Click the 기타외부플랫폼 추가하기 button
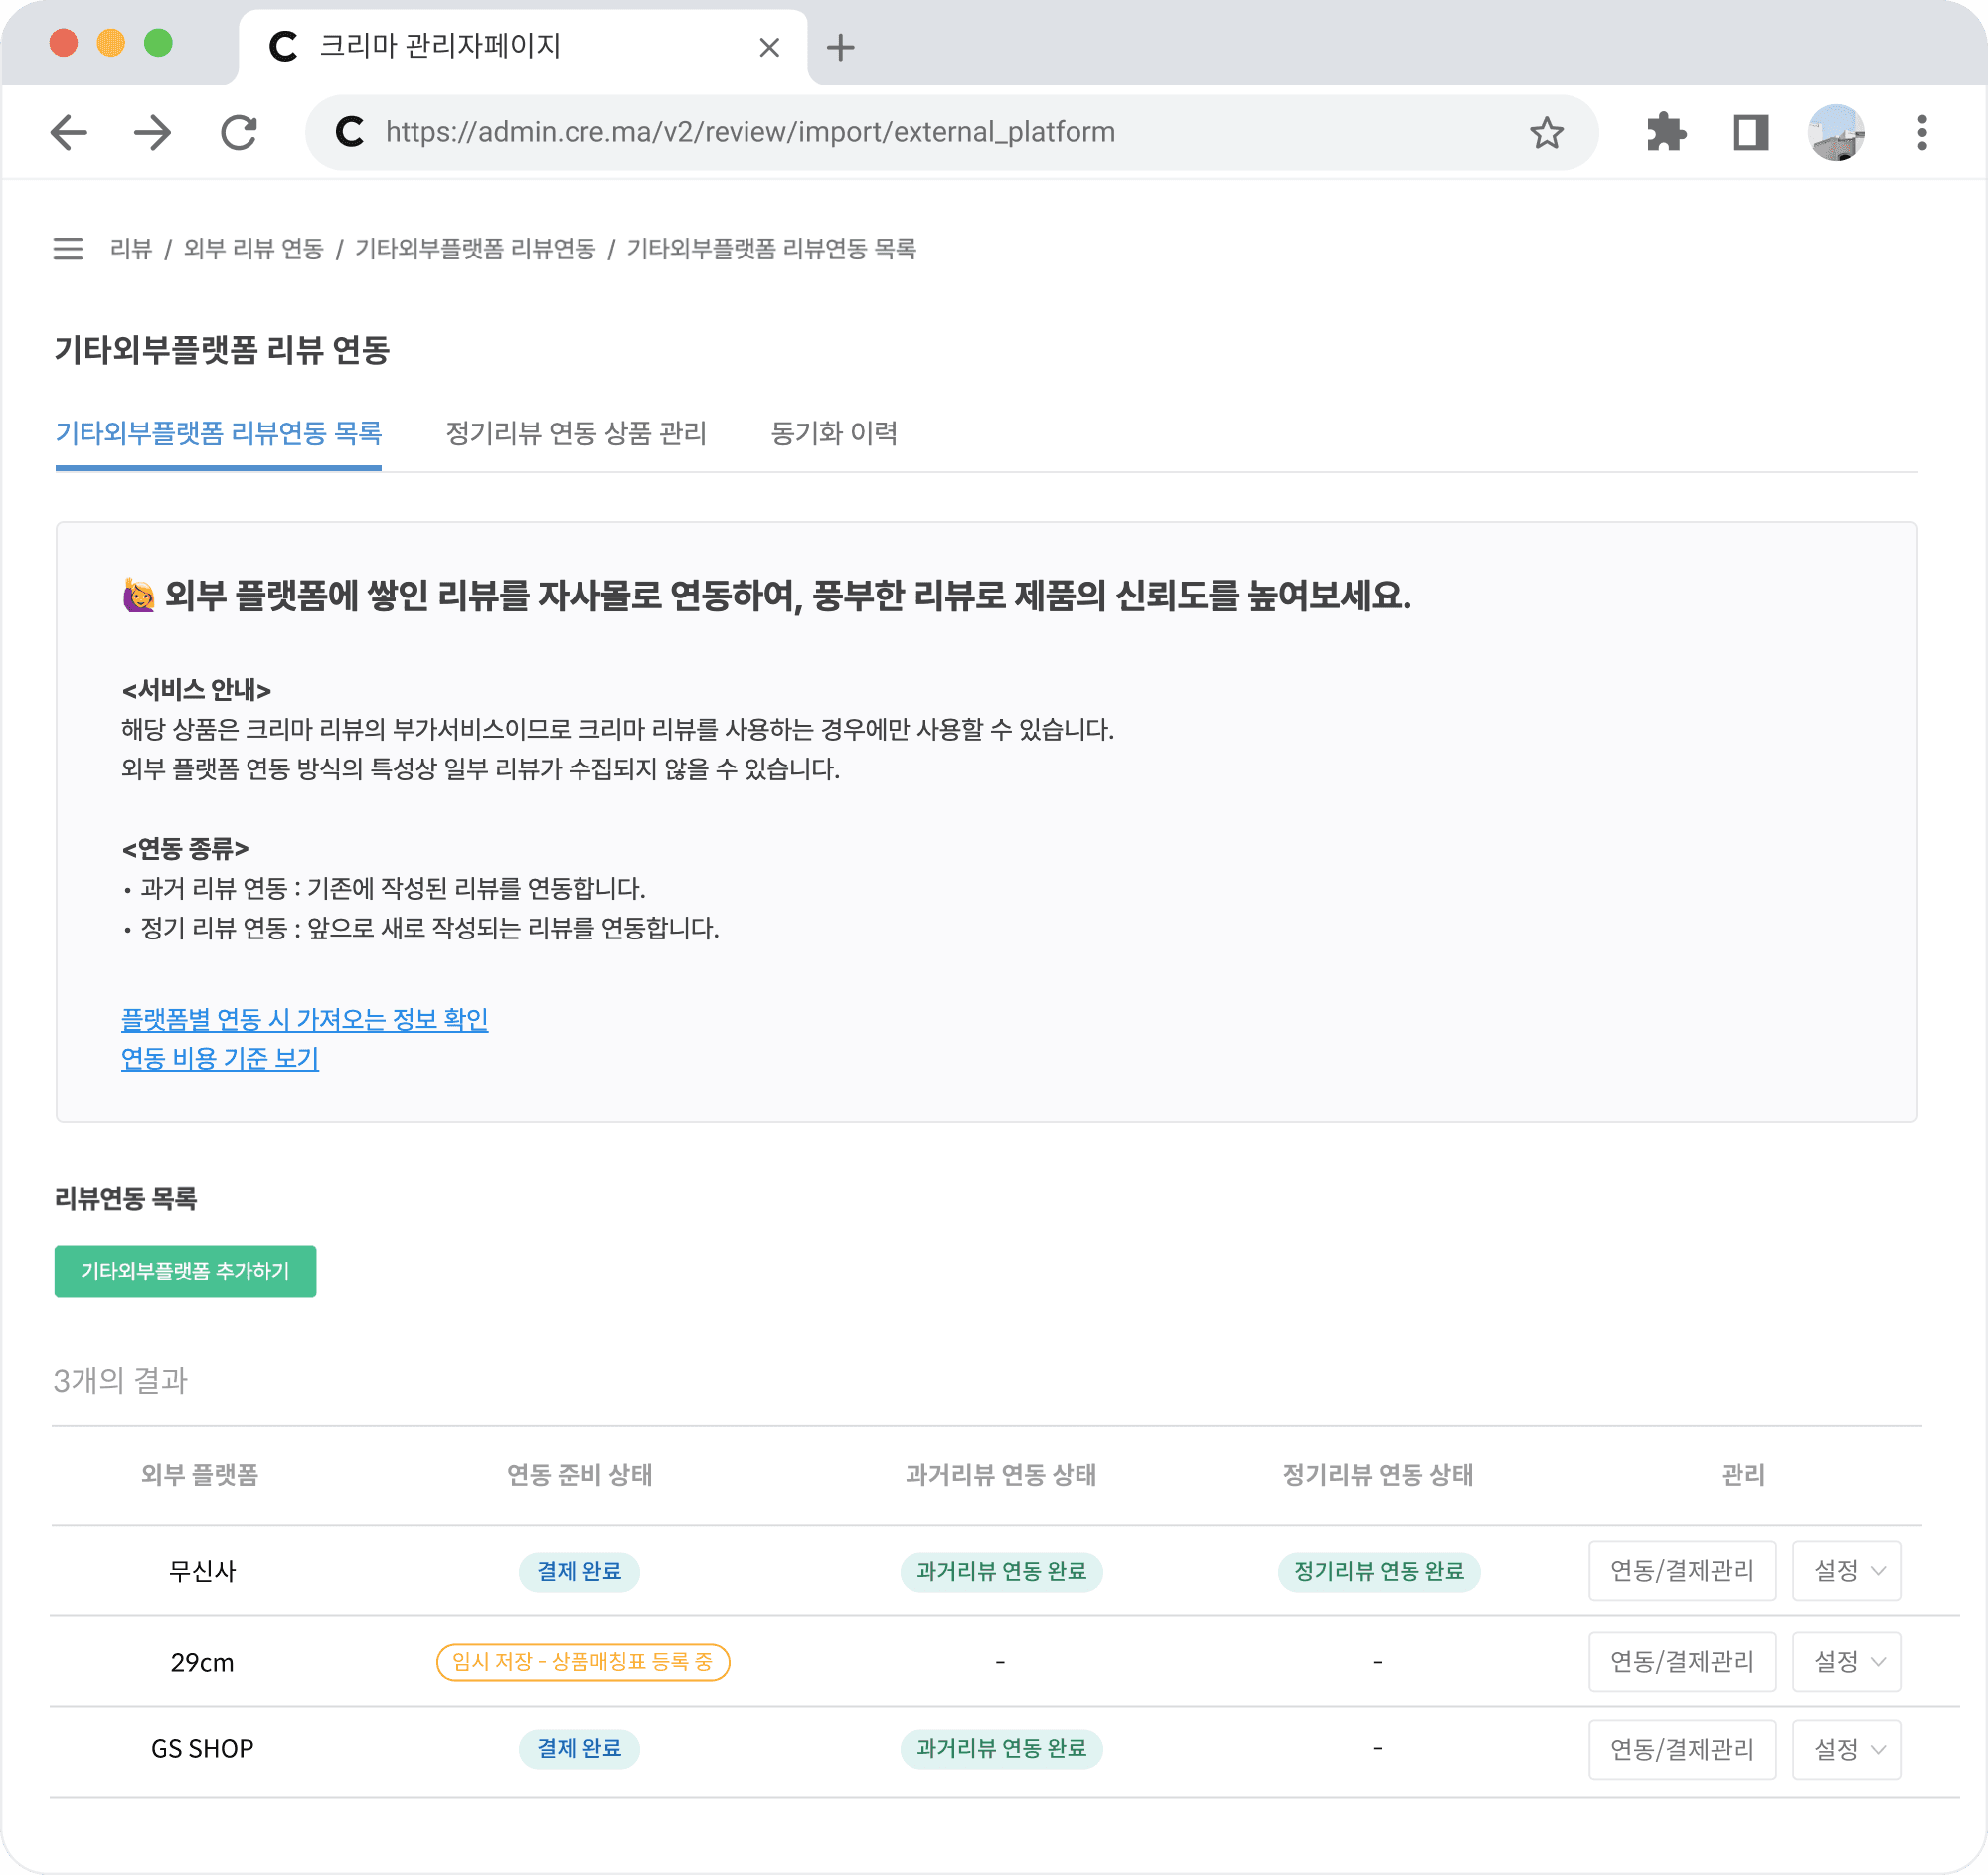Image resolution: width=1988 pixels, height=1875 pixels. (x=185, y=1272)
